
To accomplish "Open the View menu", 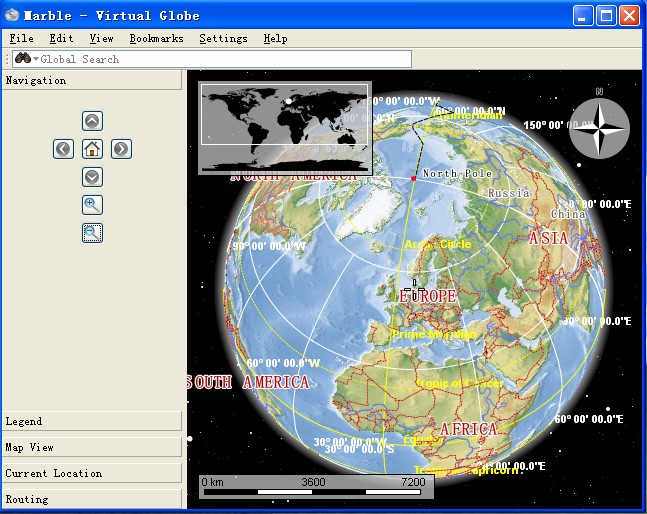I will [102, 38].
